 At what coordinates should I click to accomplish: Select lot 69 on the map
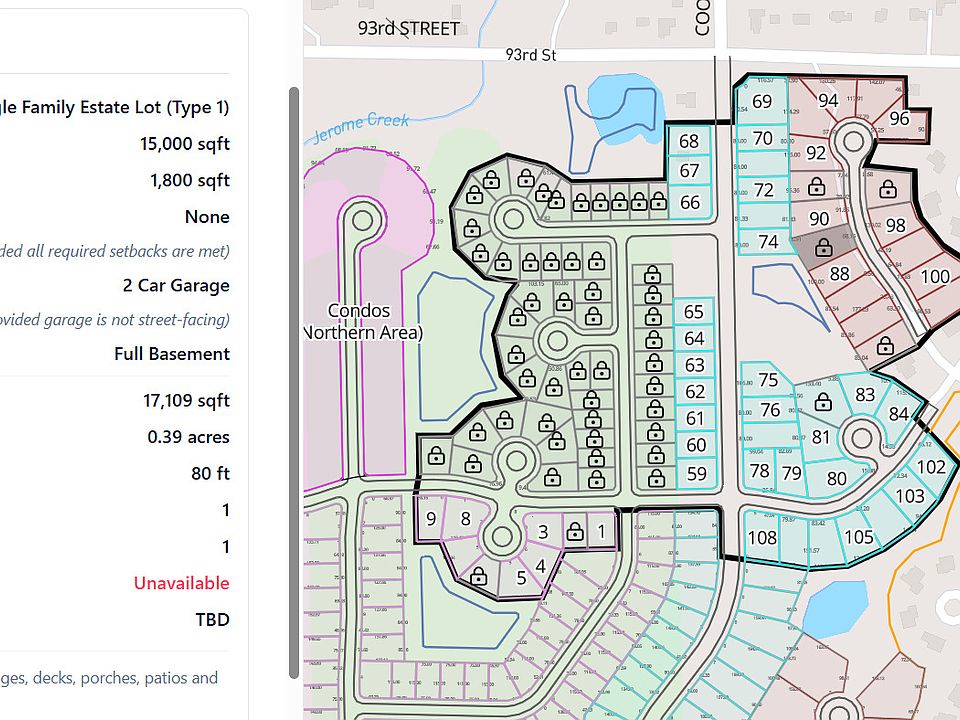tap(762, 101)
